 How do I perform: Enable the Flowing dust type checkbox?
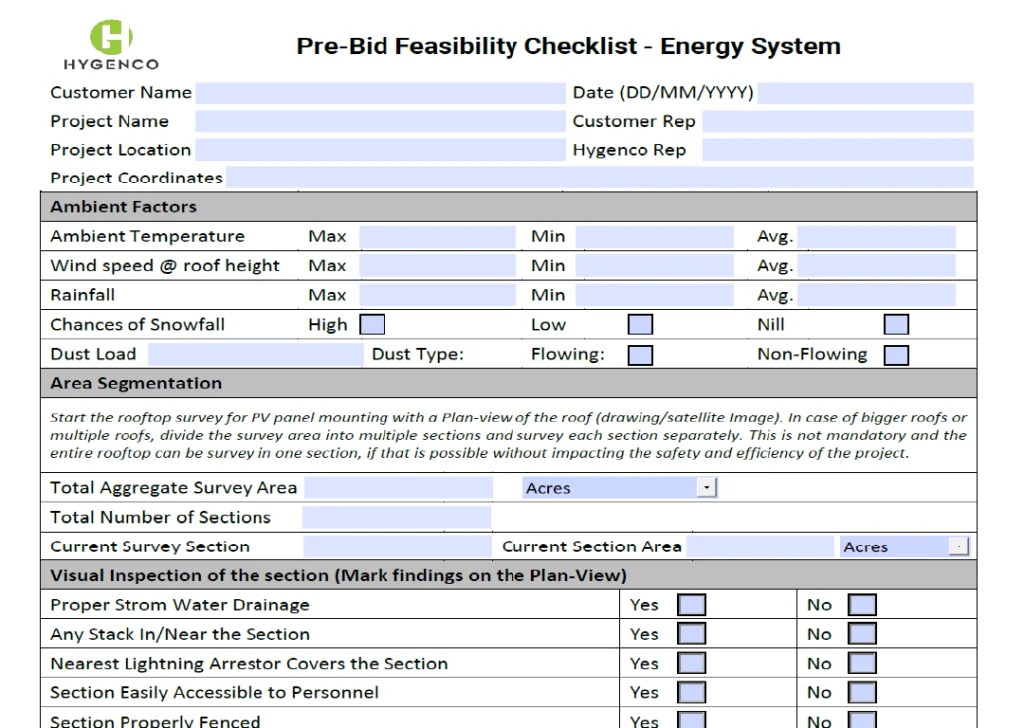tap(640, 355)
